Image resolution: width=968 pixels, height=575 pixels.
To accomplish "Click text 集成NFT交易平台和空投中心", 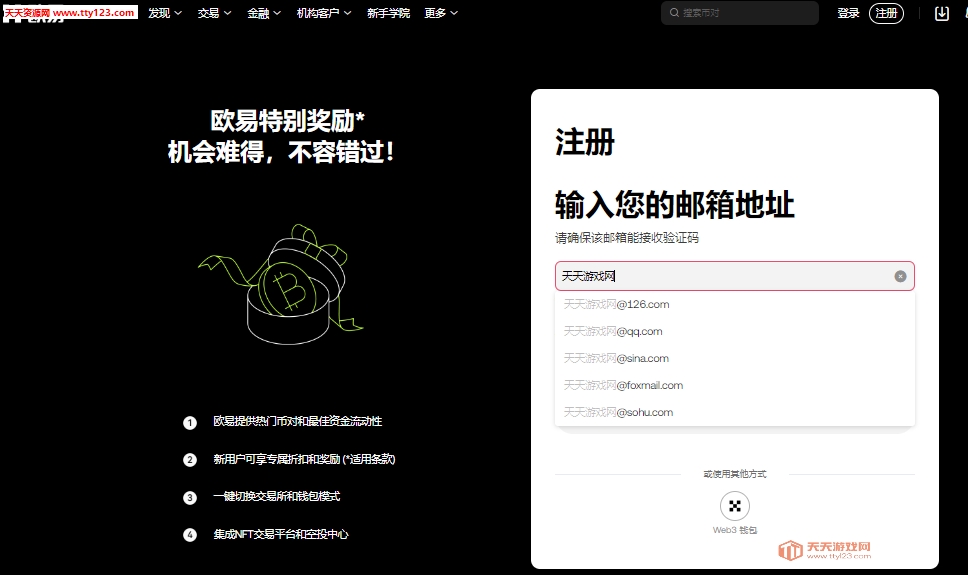I will tap(281, 534).
